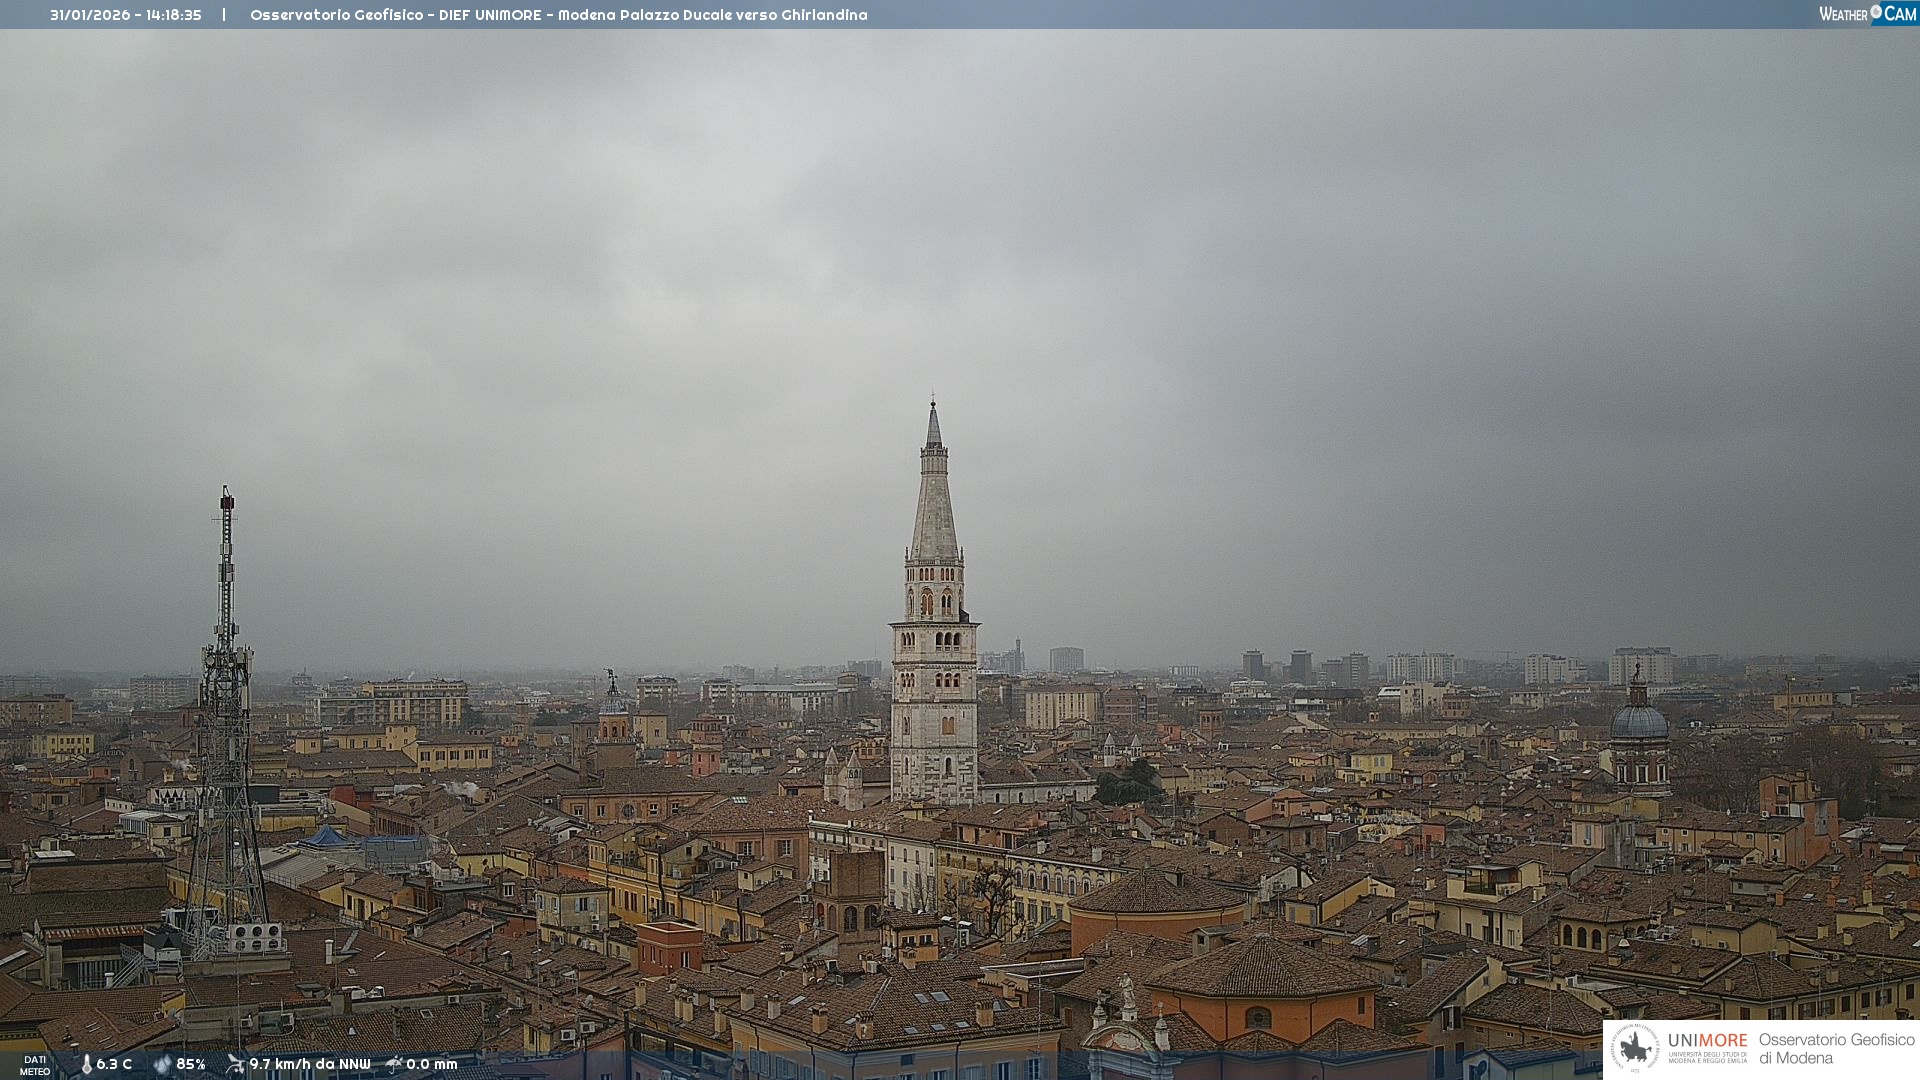Click the humidity water drops icon
1920x1080 pixels.
162,1064
